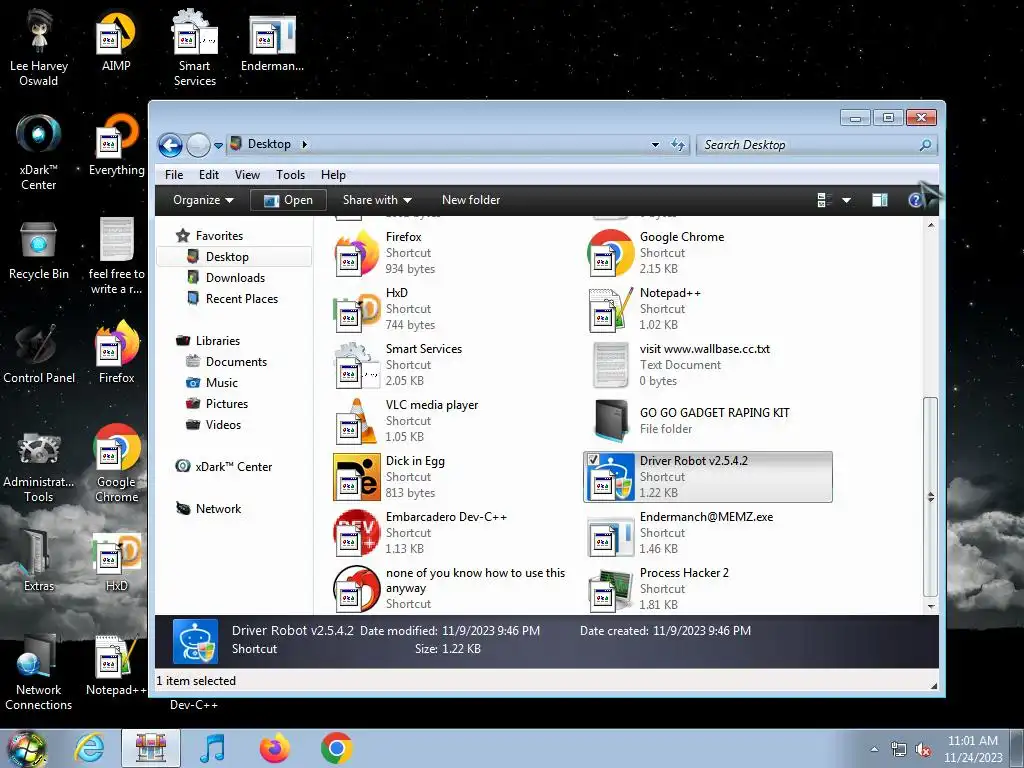Select Recent Places in navigation pane
This screenshot has width=1024, height=768.
242,298
